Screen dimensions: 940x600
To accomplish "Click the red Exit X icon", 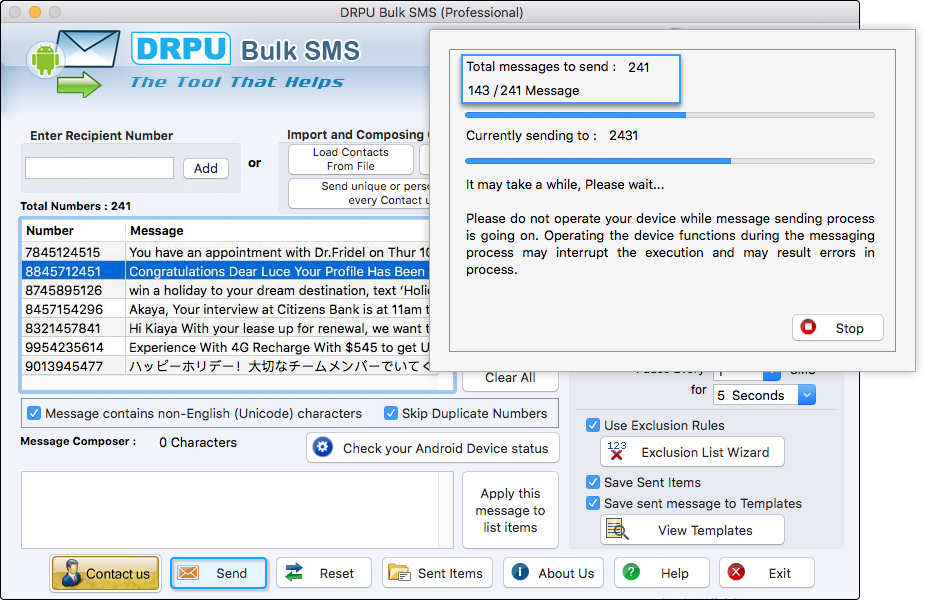I will (736, 572).
